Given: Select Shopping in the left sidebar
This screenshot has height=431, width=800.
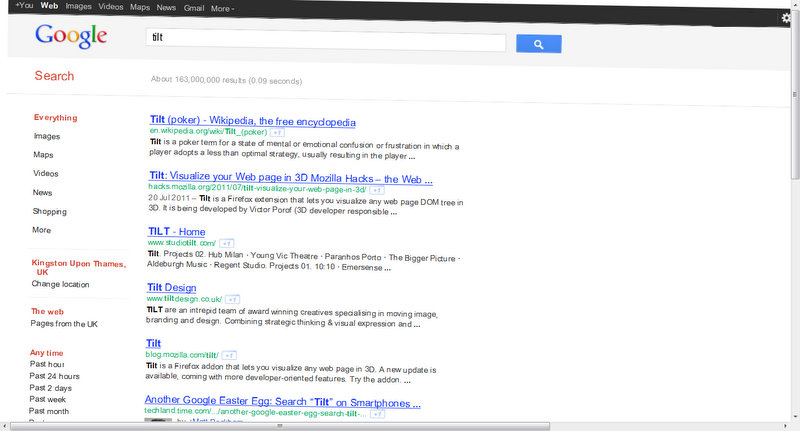Looking at the screenshot, I should [x=49, y=211].
